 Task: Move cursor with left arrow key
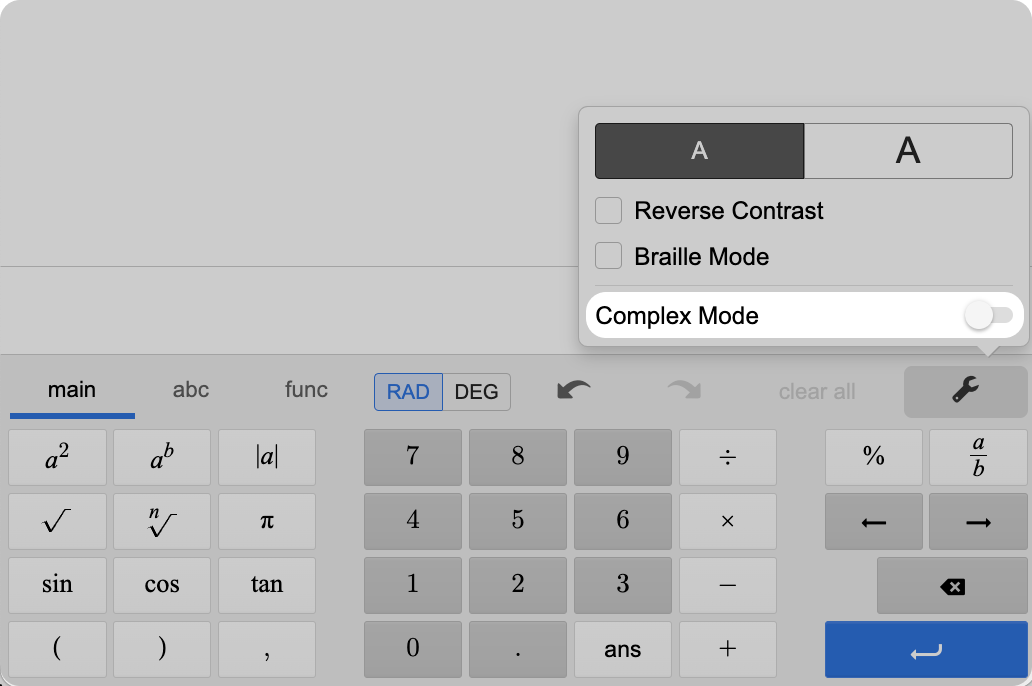[874, 522]
